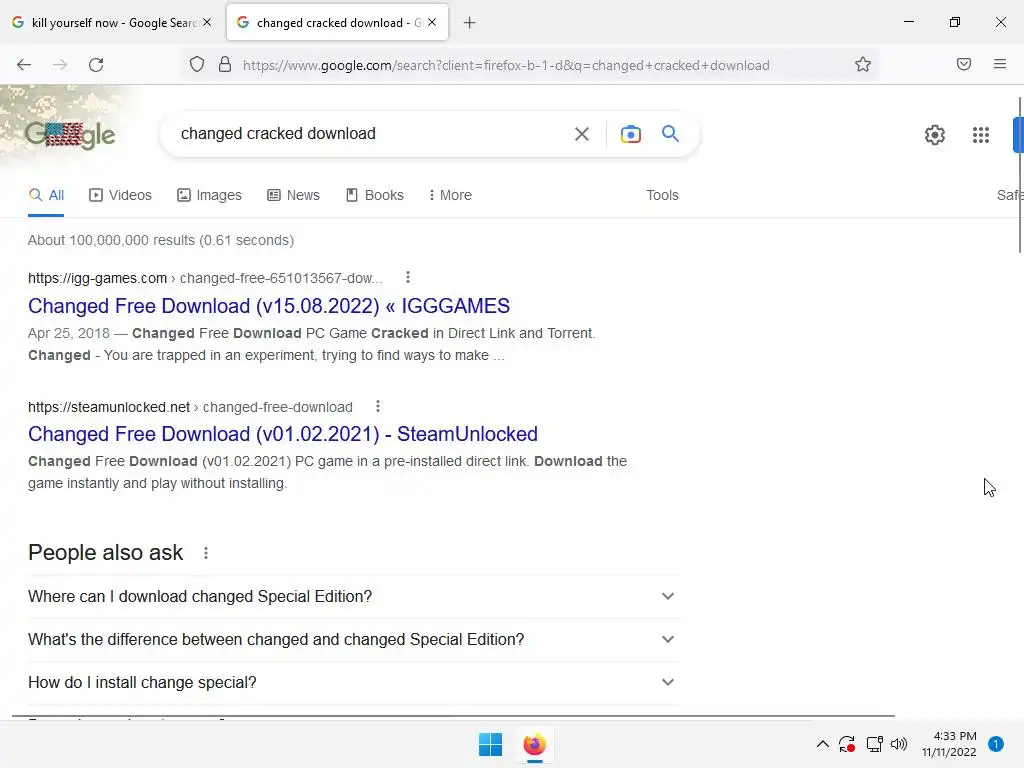The height and width of the screenshot is (768, 1024).
Task: Open the volume tray icon
Action: click(899, 744)
